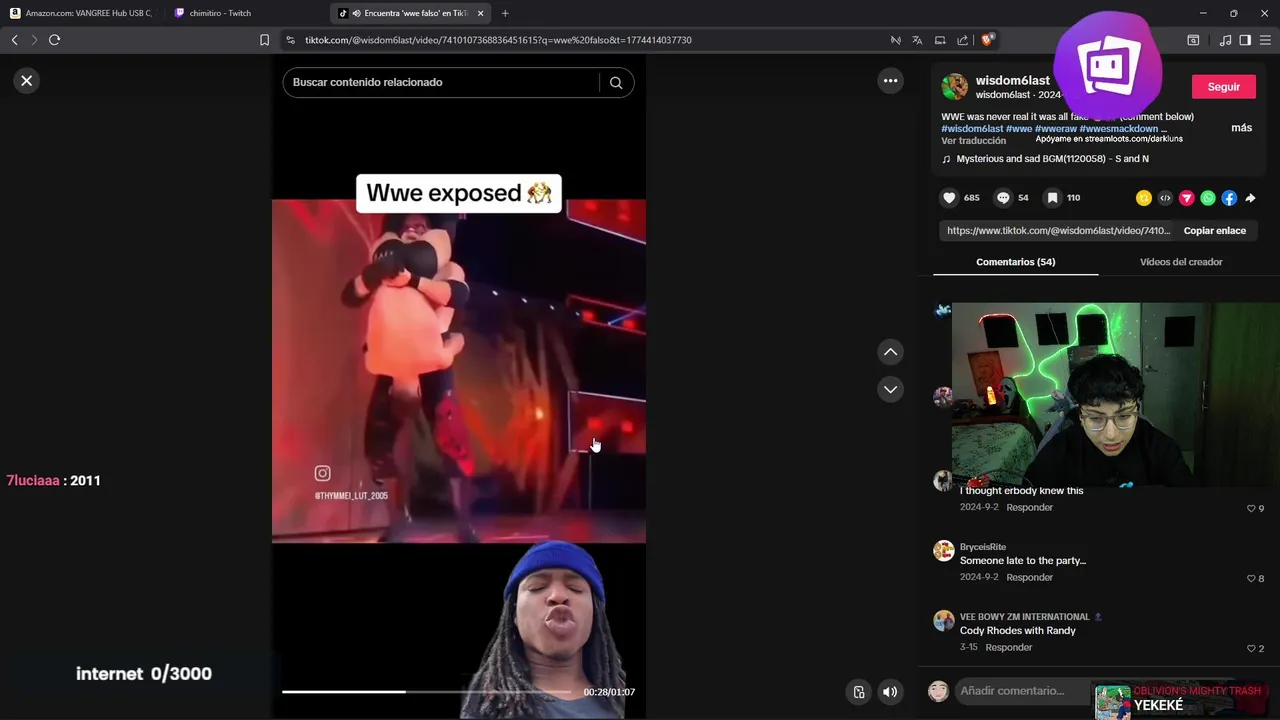Click the translate page icon
This screenshot has height=720, width=1280.
[917, 40]
